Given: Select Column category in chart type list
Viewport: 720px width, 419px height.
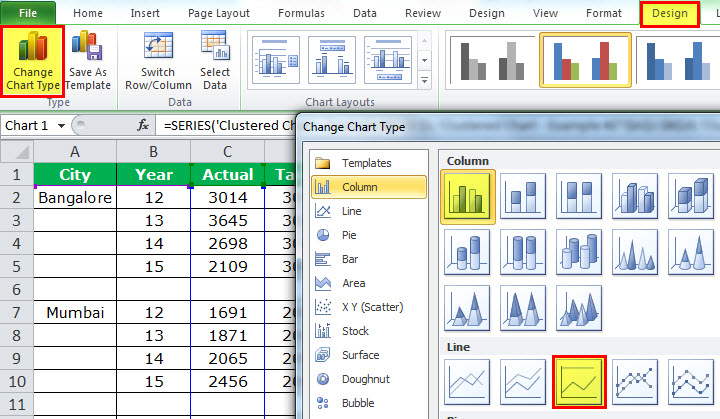Looking at the screenshot, I should (x=369, y=187).
